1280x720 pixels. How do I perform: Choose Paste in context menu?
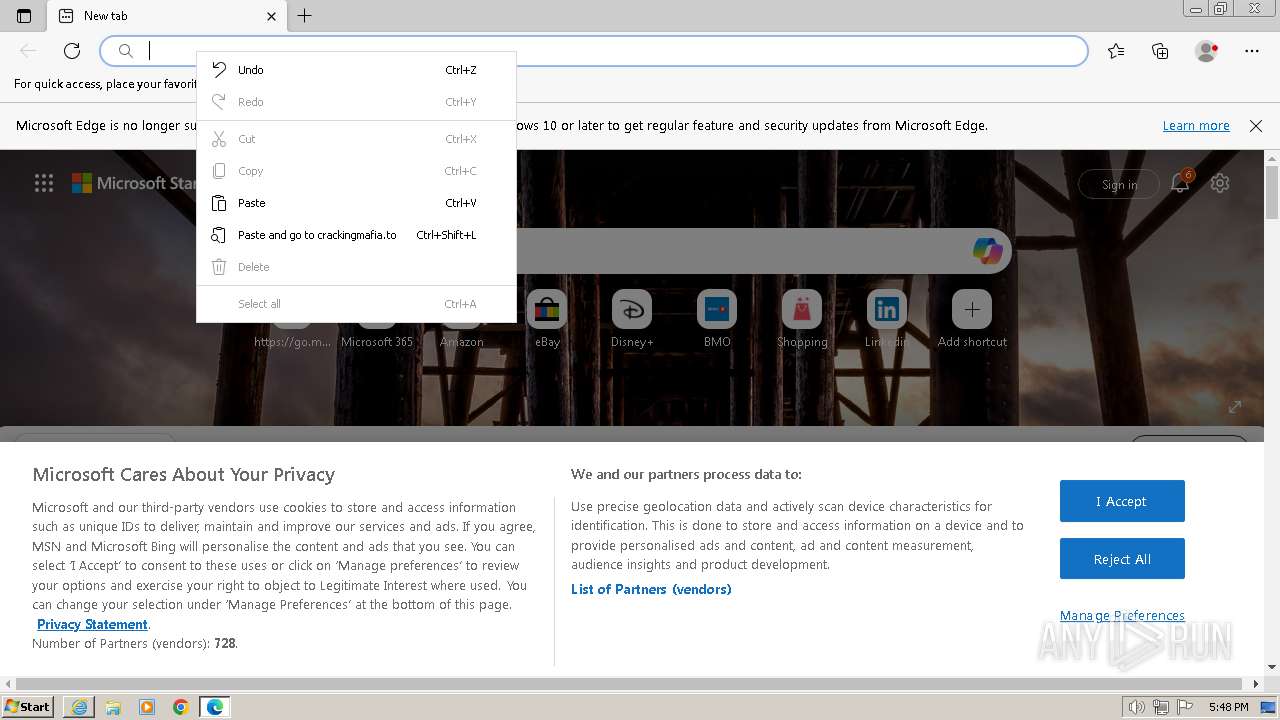[357, 203]
